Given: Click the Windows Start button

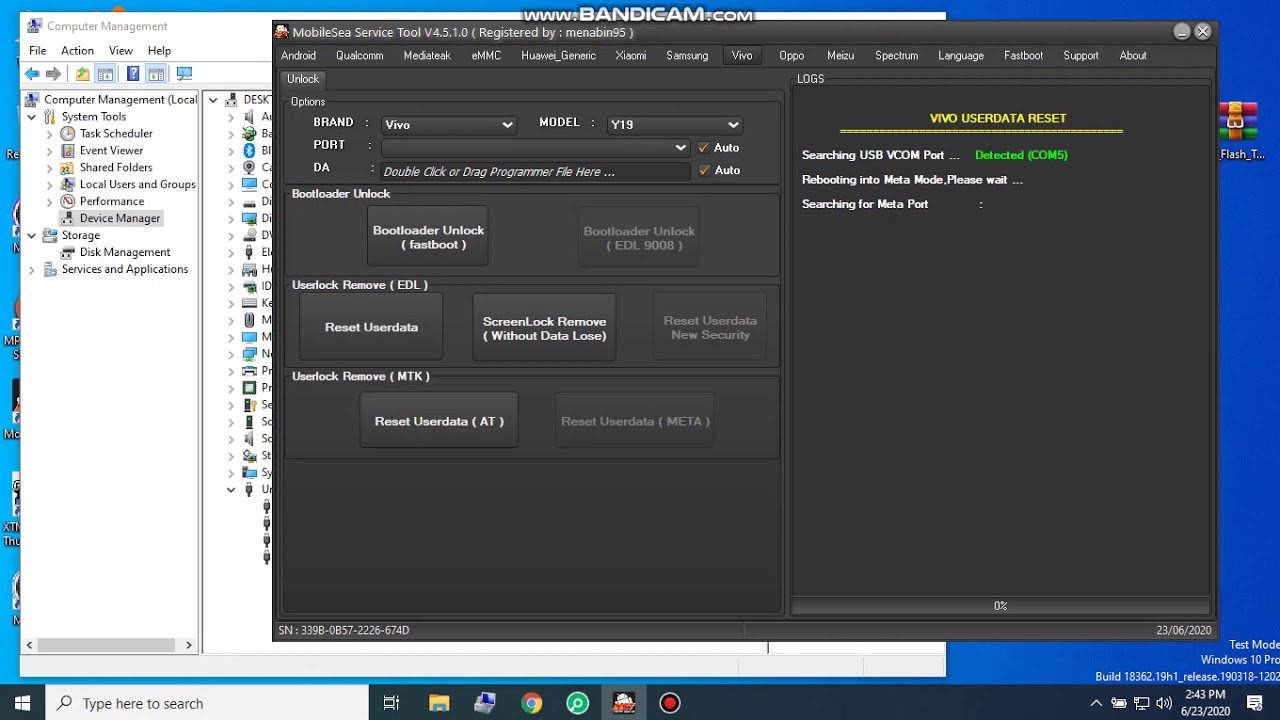Looking at the screenshot, I should pyautogui.click(x=23, y=703).
